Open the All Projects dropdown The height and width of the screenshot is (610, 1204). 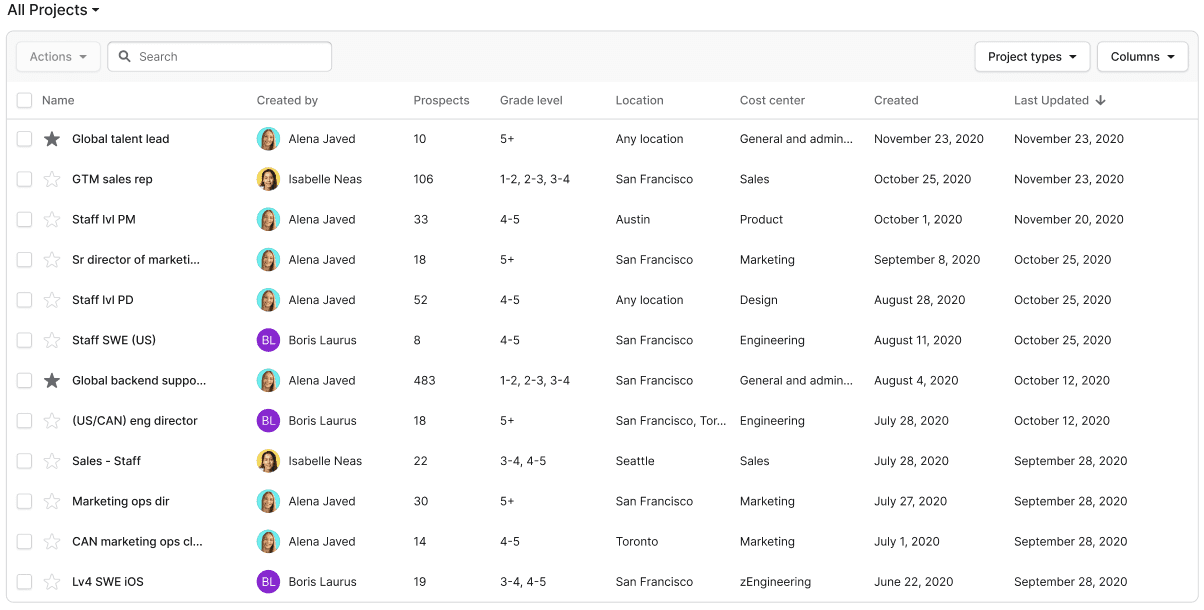(x=53, y=10)
